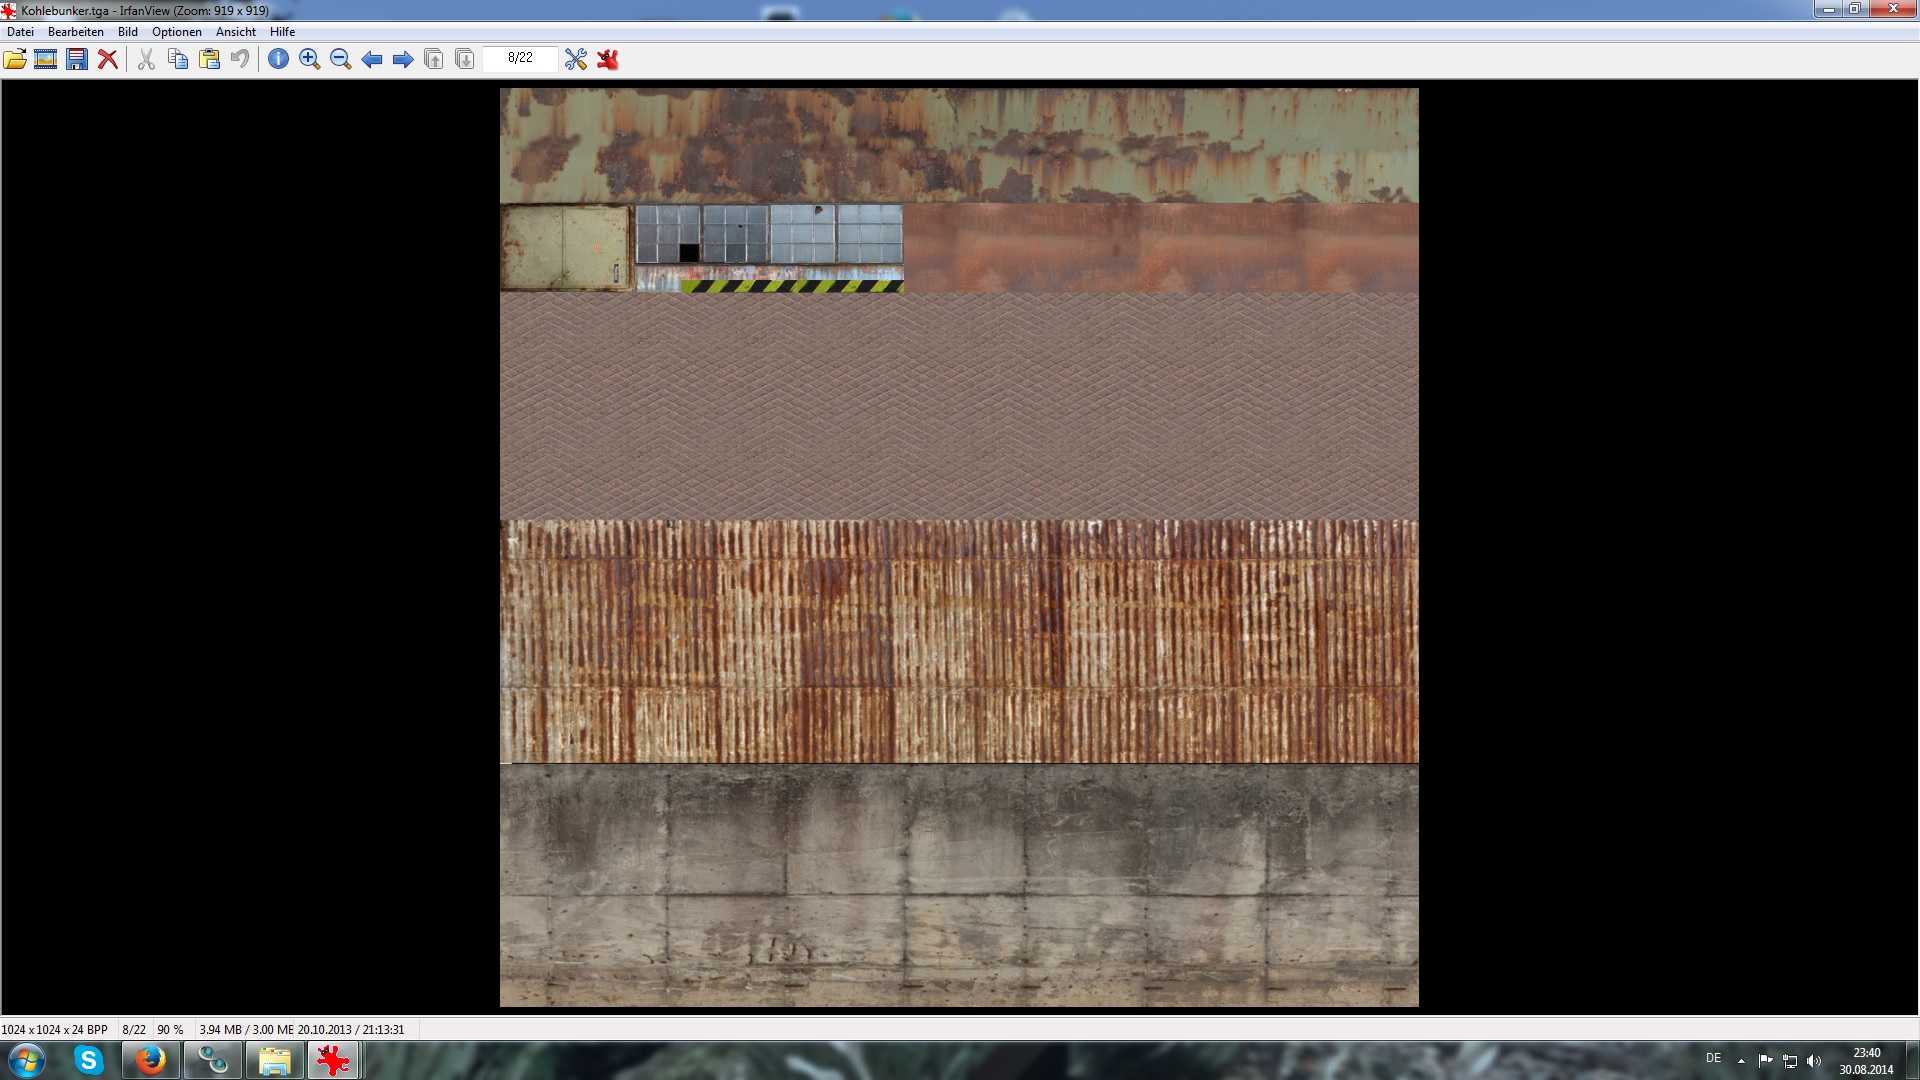Screen dimensions: 1920x1080
Task: Show hidden tray icons via the arrow
Action: (1741, 1060)
